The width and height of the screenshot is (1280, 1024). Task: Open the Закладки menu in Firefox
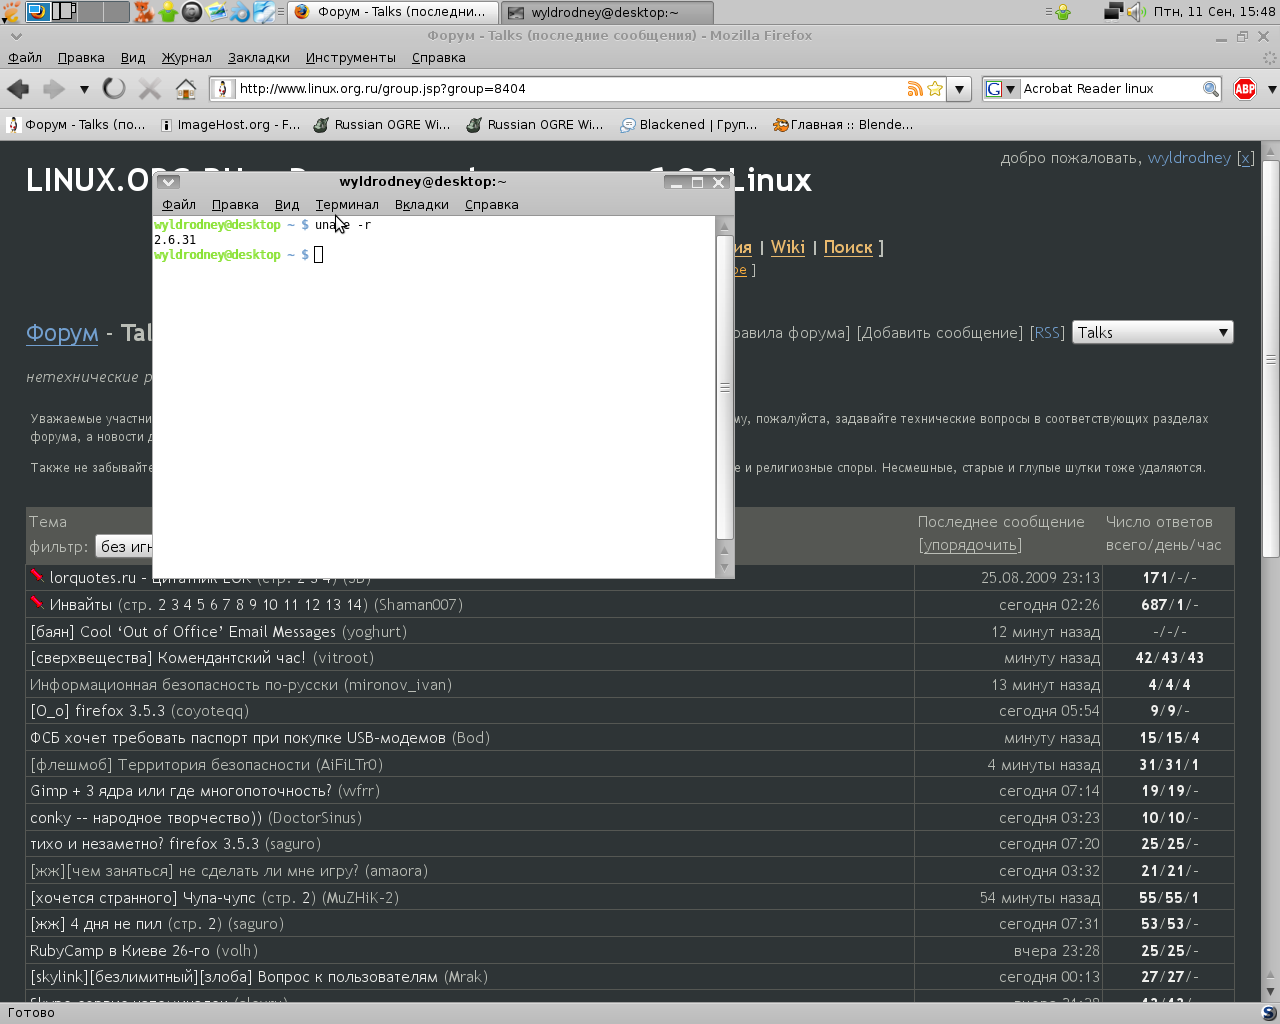258,58
